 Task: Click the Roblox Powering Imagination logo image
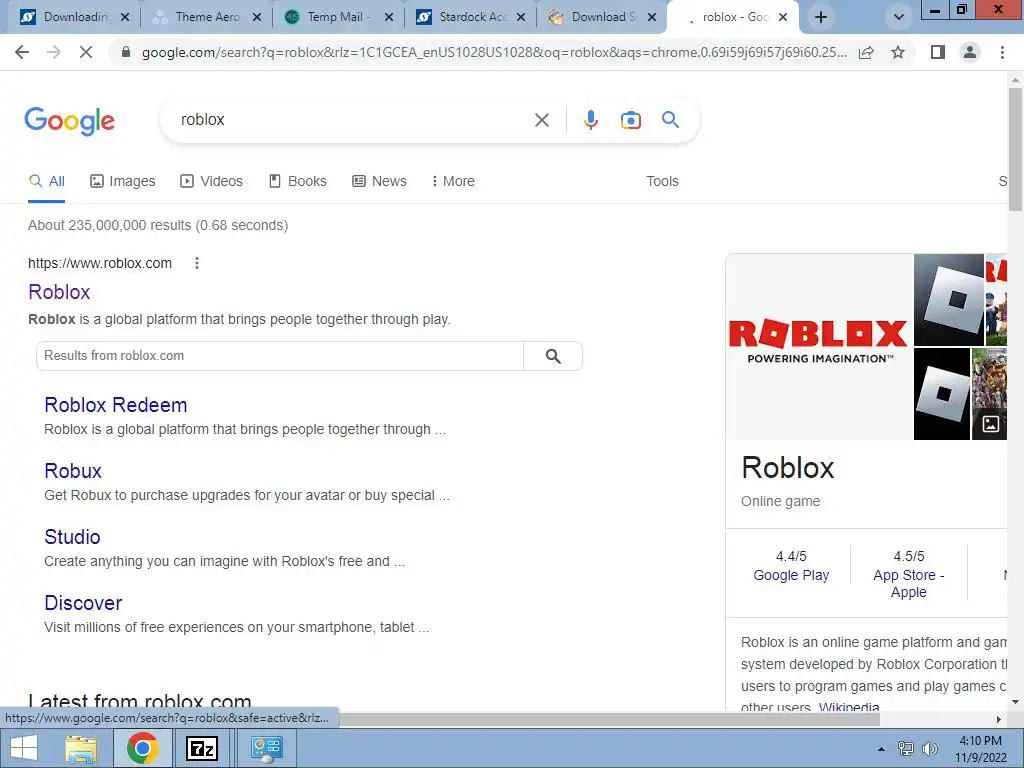coord(819,346)
